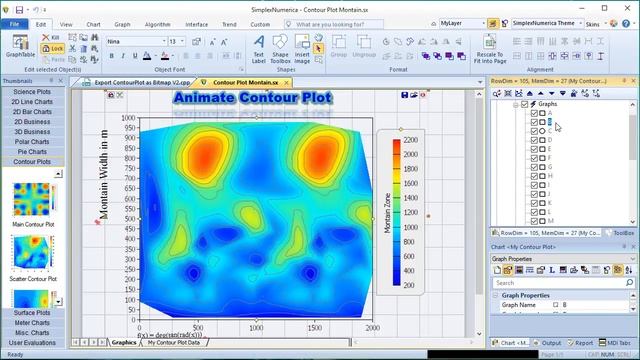
Task: Open the Surface Plots category
Action: point(32,313)
